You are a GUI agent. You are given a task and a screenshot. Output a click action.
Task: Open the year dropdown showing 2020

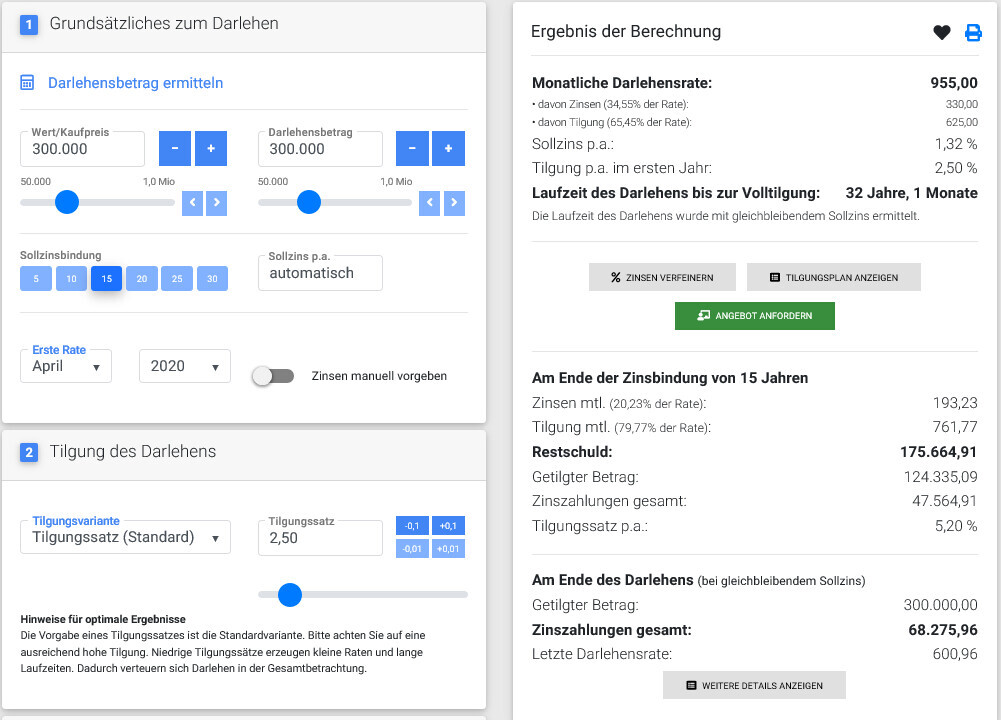tap(185, 366)
